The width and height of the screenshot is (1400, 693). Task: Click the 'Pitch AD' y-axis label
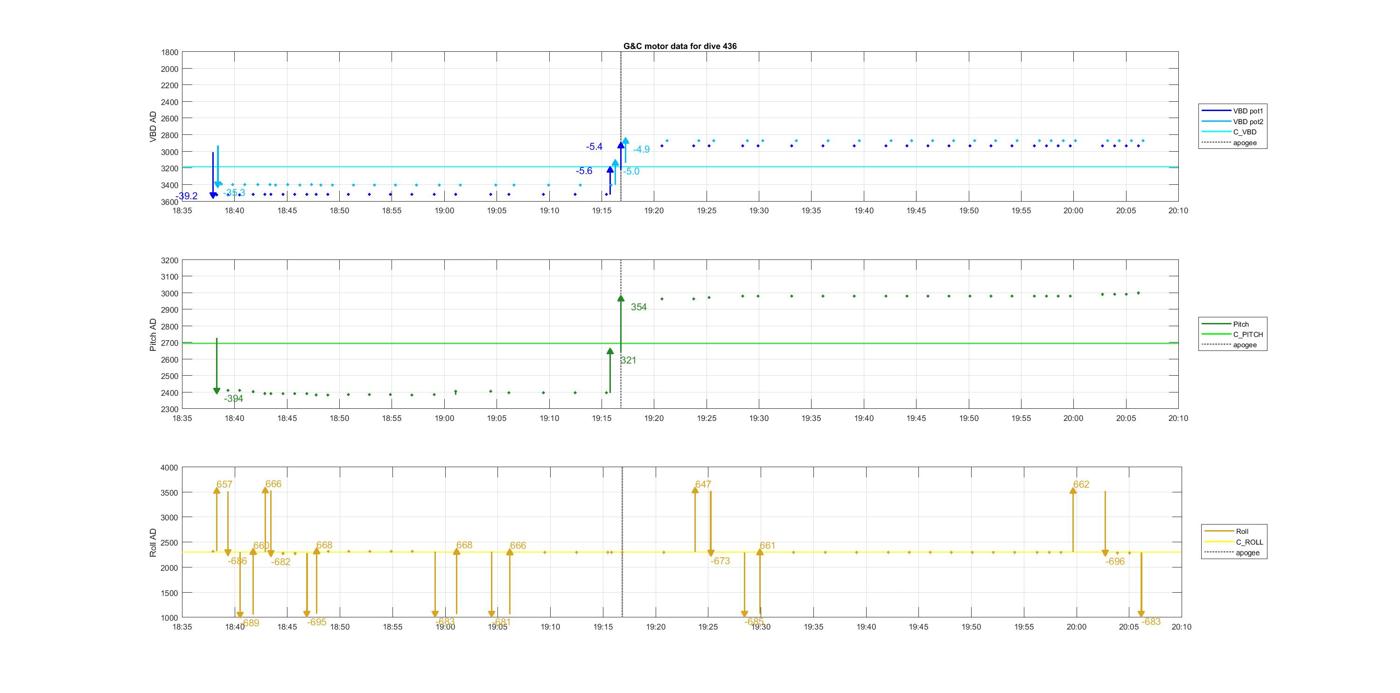coord(153,334)
